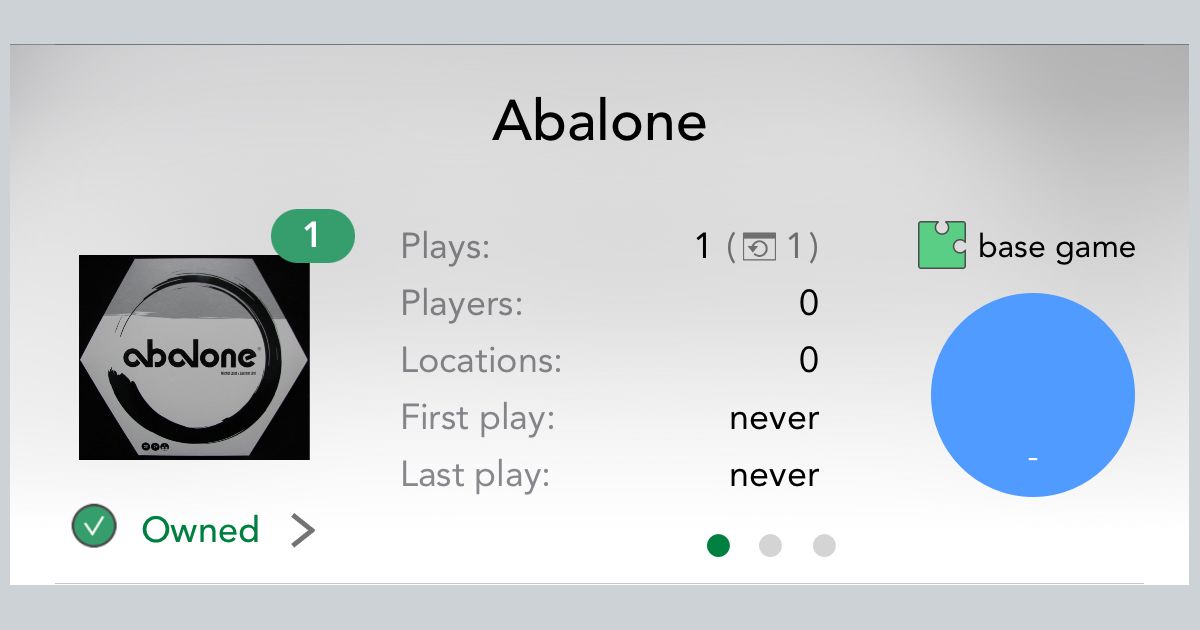
Task: Click the Locations row label
Action: [x=481, y=360]
